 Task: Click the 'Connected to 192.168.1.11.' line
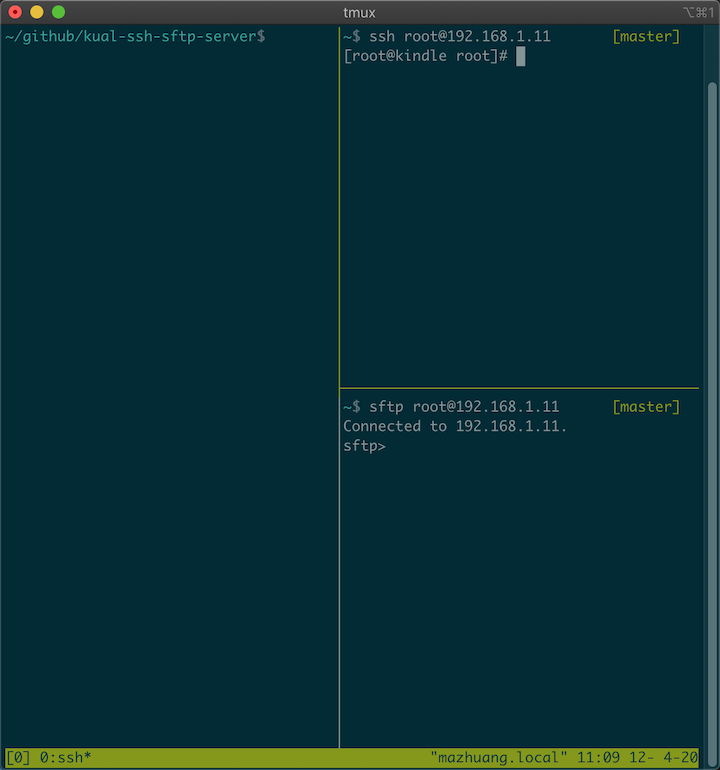[x=455, y=426]
